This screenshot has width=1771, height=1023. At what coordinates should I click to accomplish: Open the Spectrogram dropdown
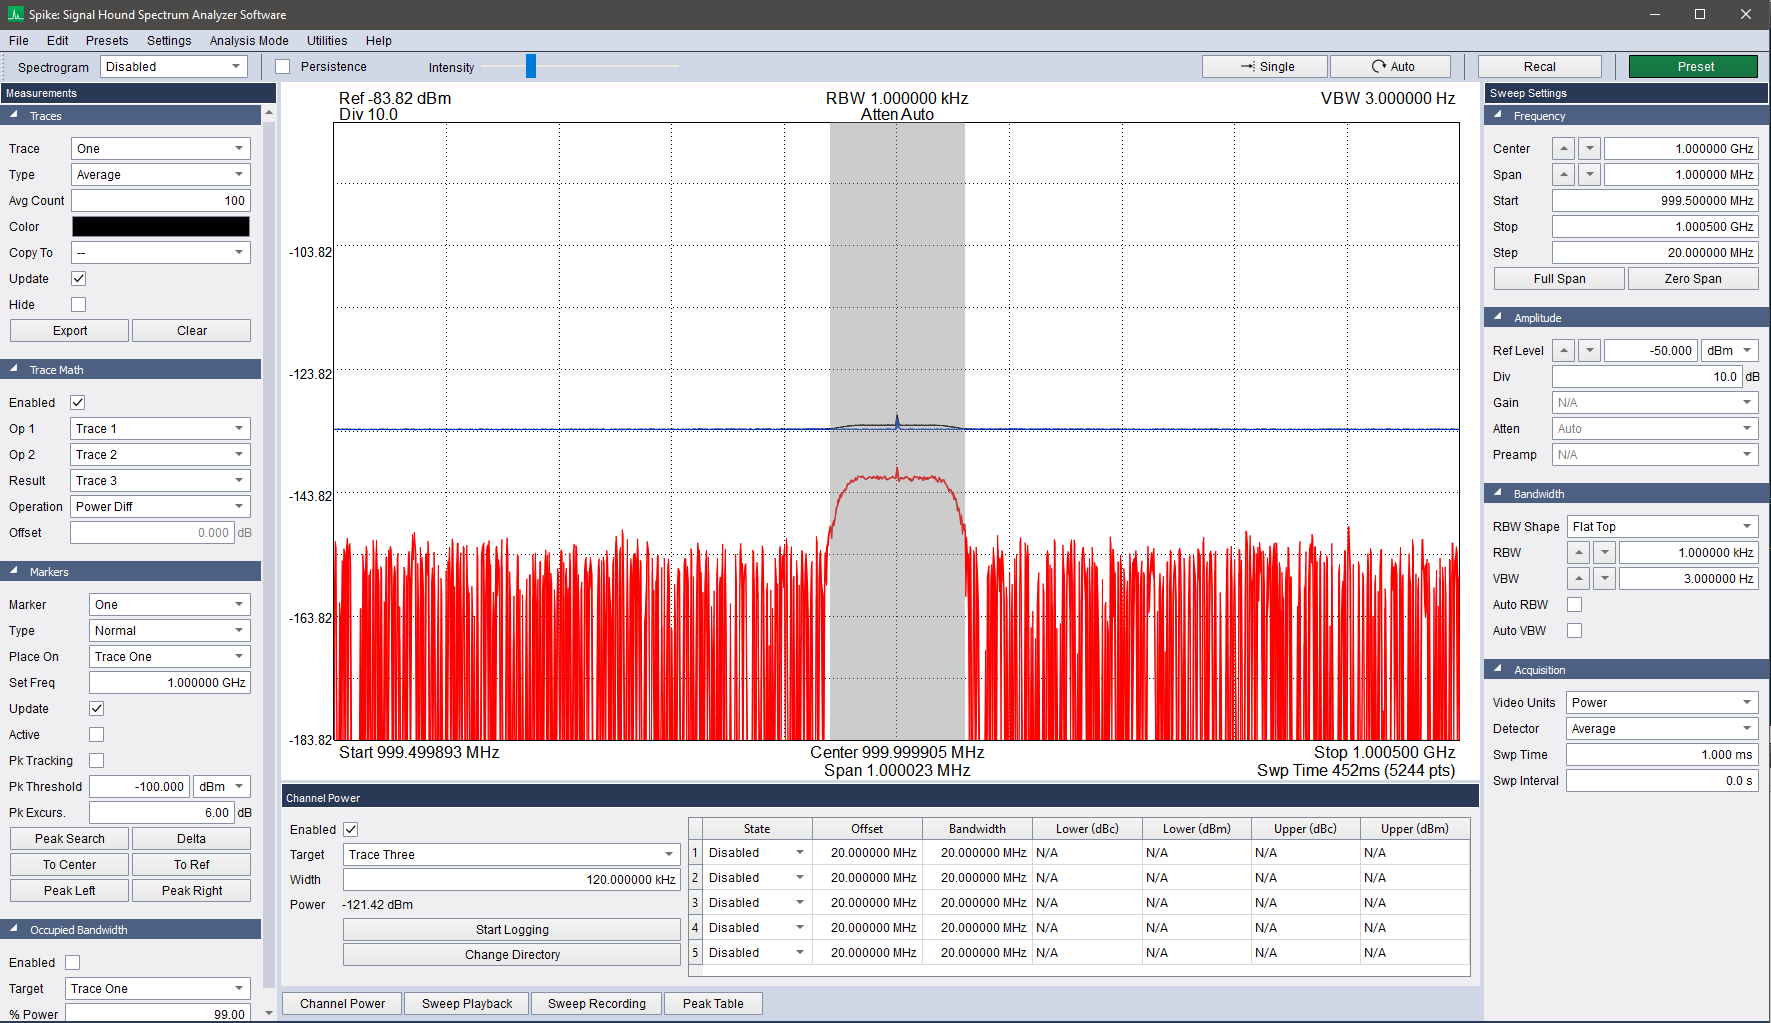coord(174,67)
